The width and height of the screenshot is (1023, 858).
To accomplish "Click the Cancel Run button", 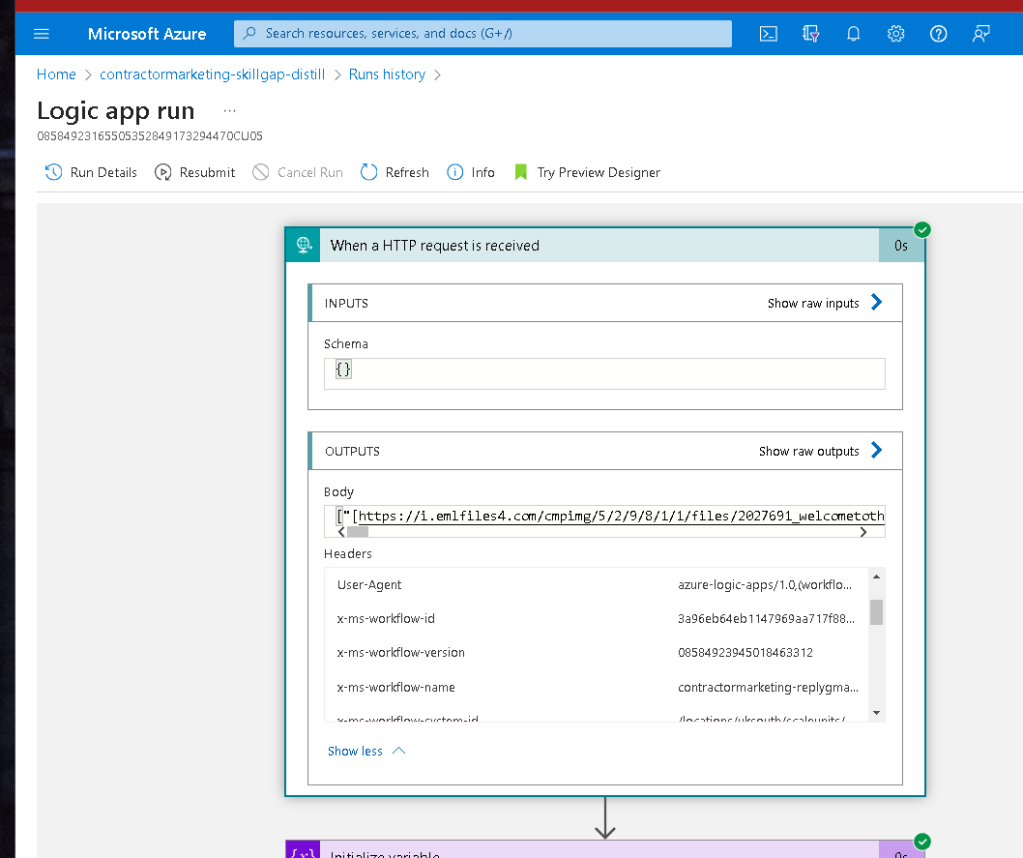I will [x=298, y=172].
